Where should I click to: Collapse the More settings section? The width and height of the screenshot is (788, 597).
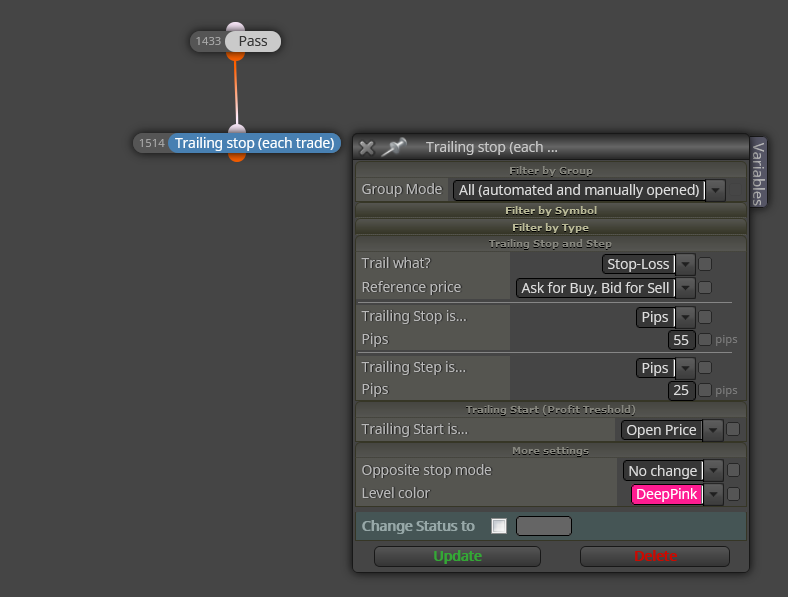(x=551, y=451)
